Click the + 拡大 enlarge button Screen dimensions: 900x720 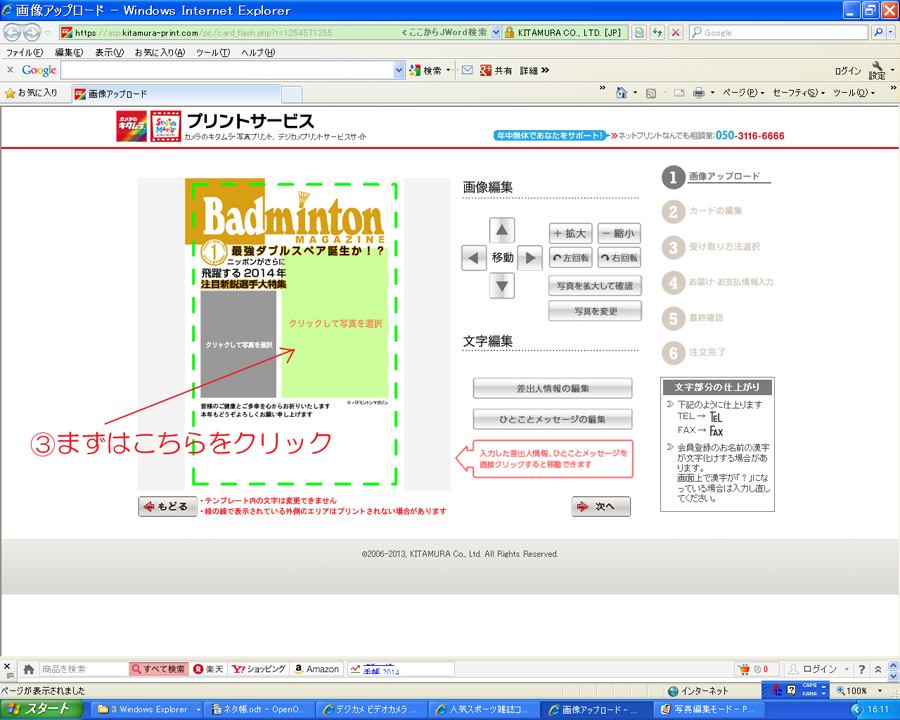click(571, 233)
